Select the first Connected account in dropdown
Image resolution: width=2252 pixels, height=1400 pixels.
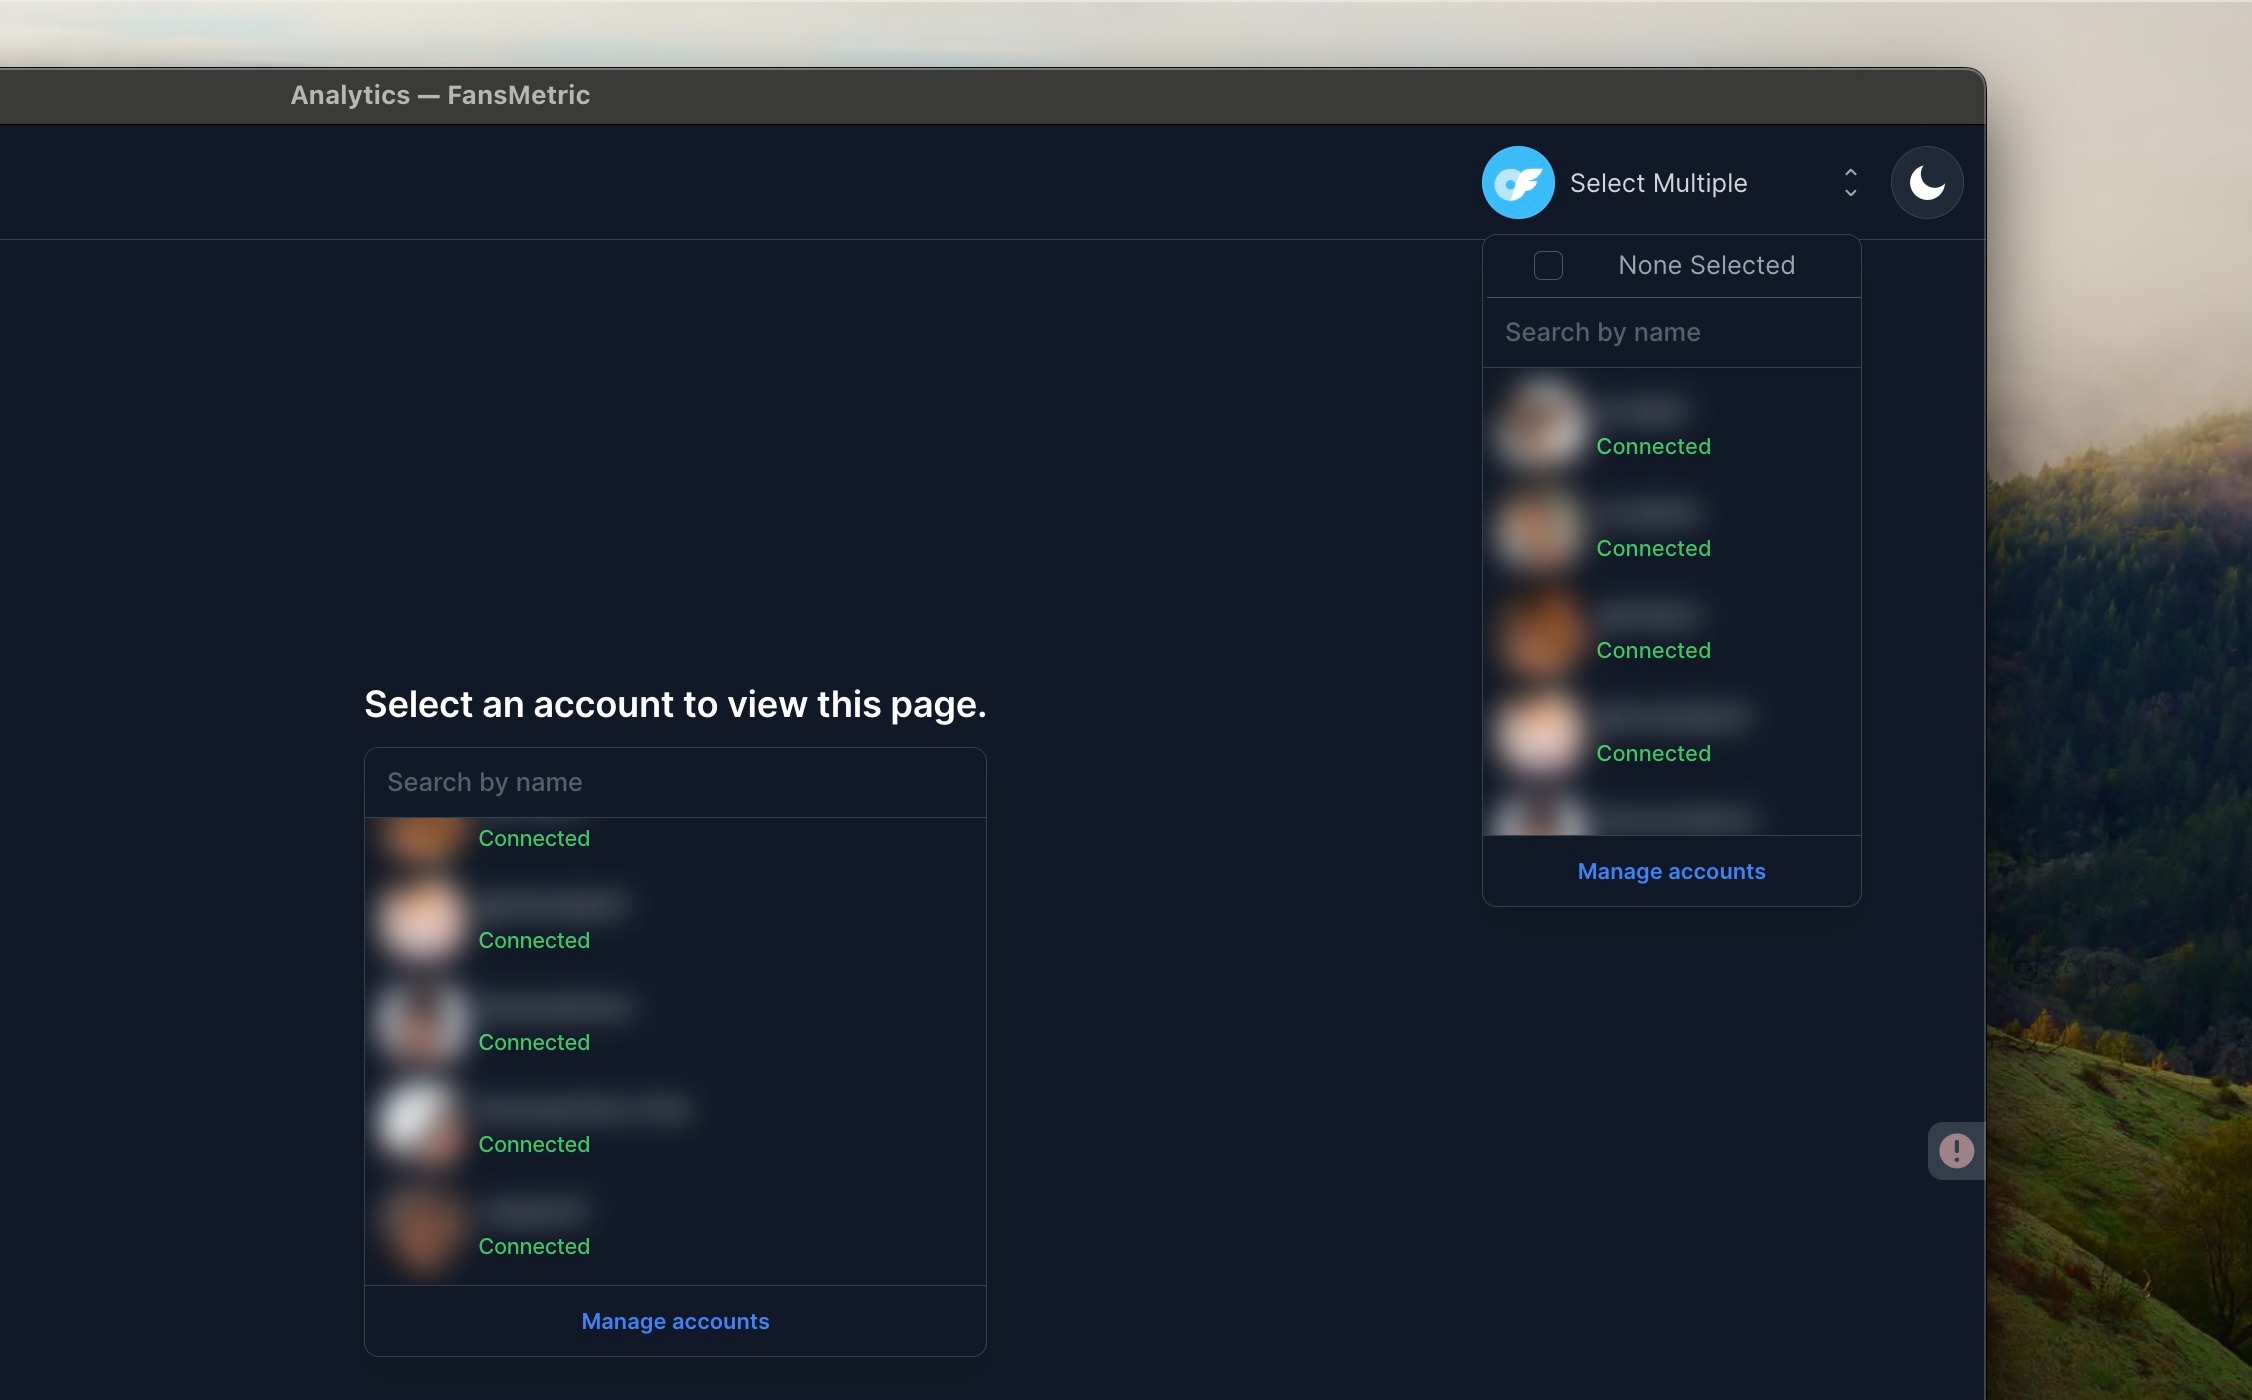click(1671, 426)
